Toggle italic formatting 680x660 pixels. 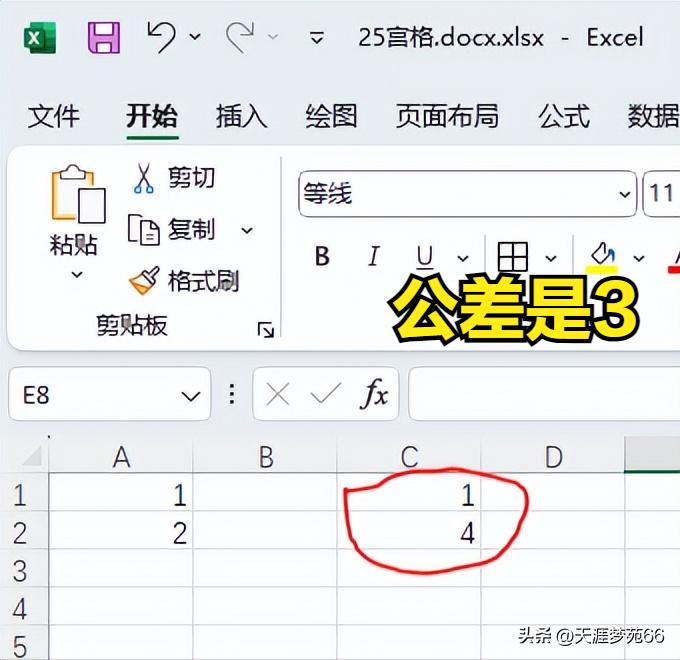click(x=373, y=256)
